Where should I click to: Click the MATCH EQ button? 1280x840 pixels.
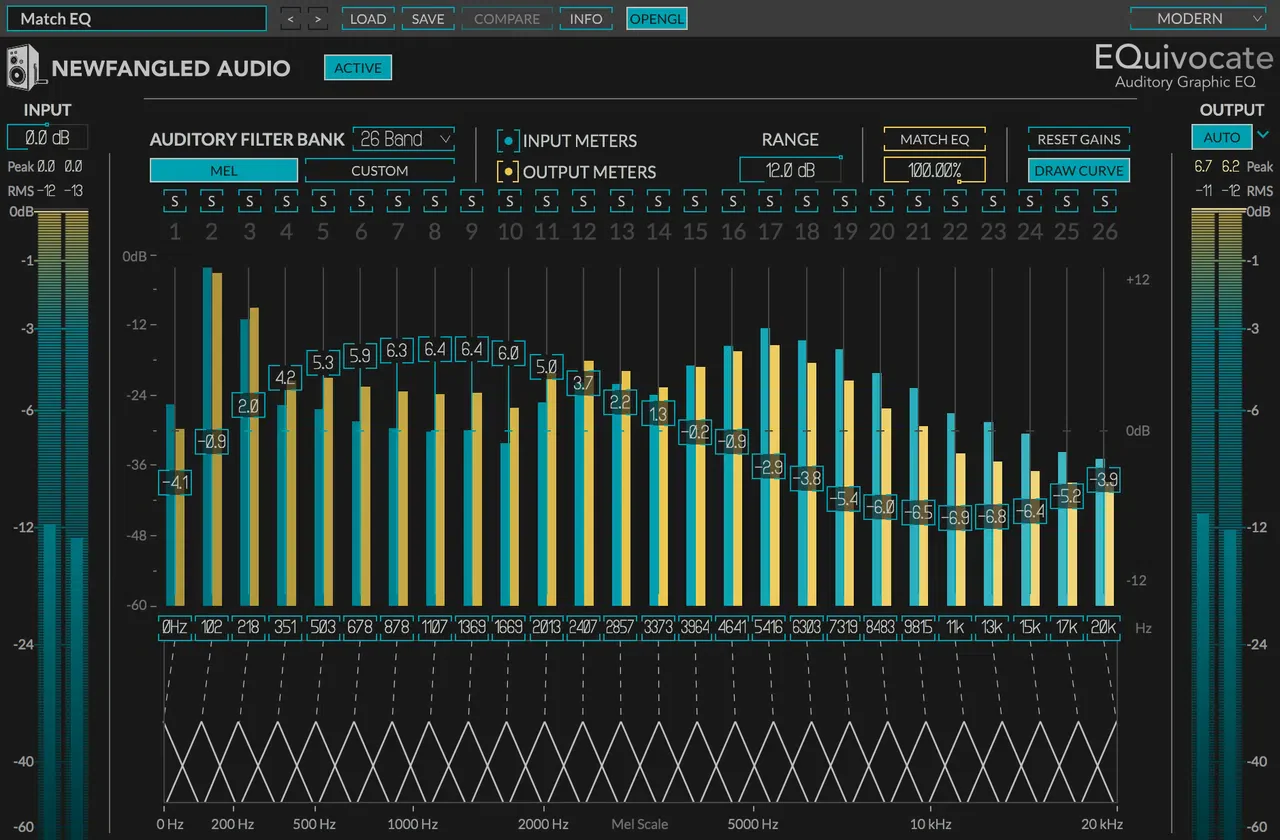933,139
